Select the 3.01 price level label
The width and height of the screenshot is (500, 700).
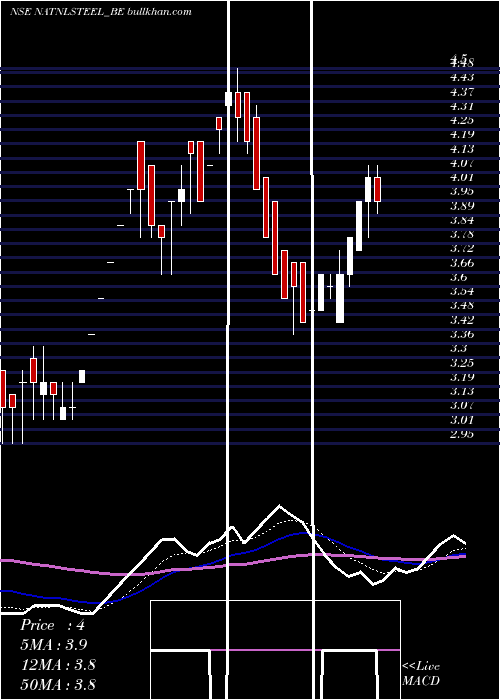(x=462, y=420)
